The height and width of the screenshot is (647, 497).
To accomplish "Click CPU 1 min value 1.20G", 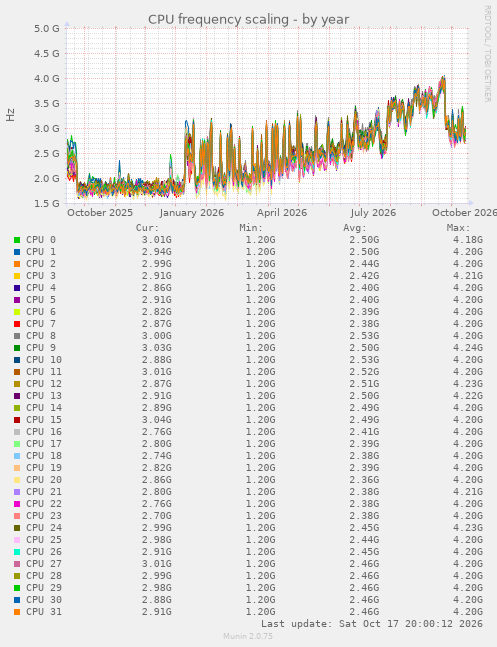I will [260, 252].
